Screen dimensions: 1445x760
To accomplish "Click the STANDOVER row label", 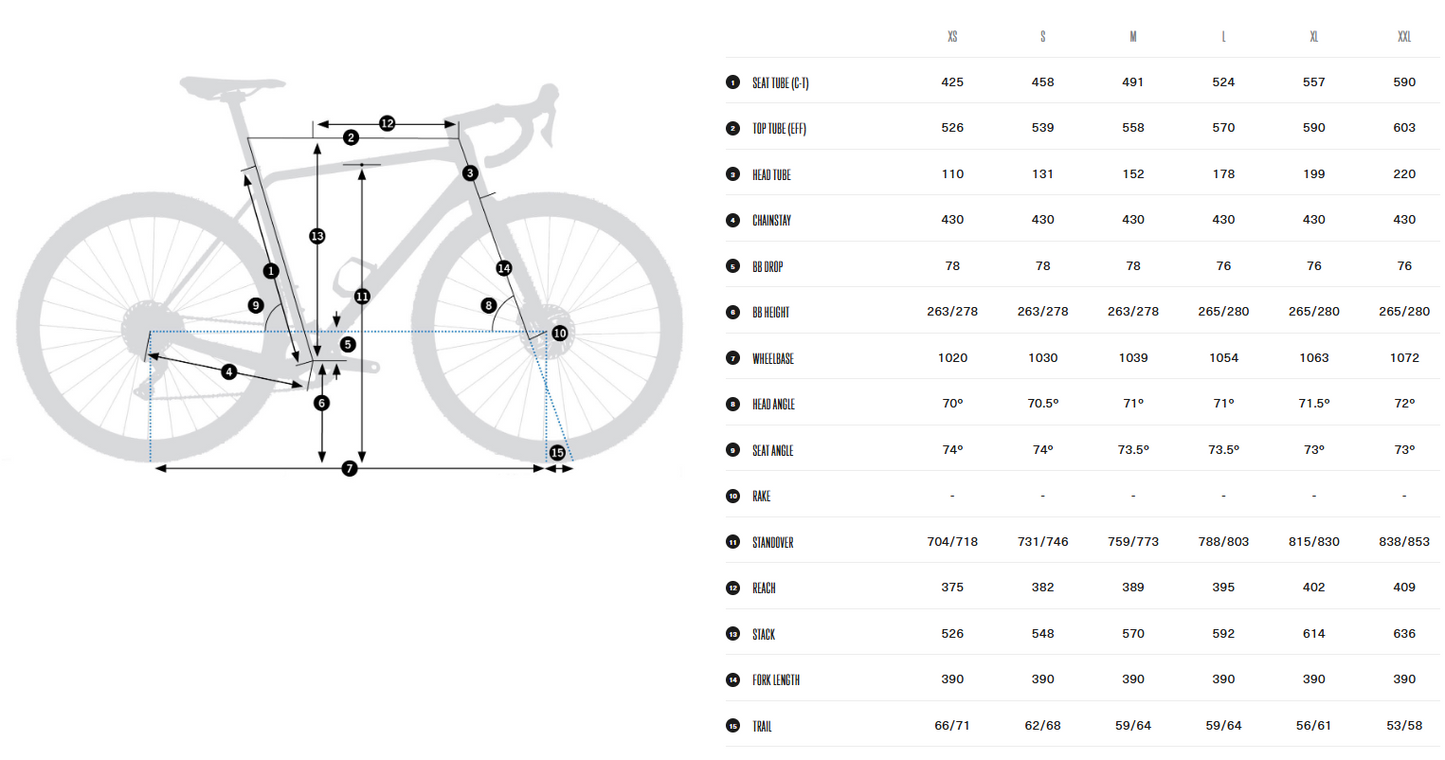I will coord(773,542).
